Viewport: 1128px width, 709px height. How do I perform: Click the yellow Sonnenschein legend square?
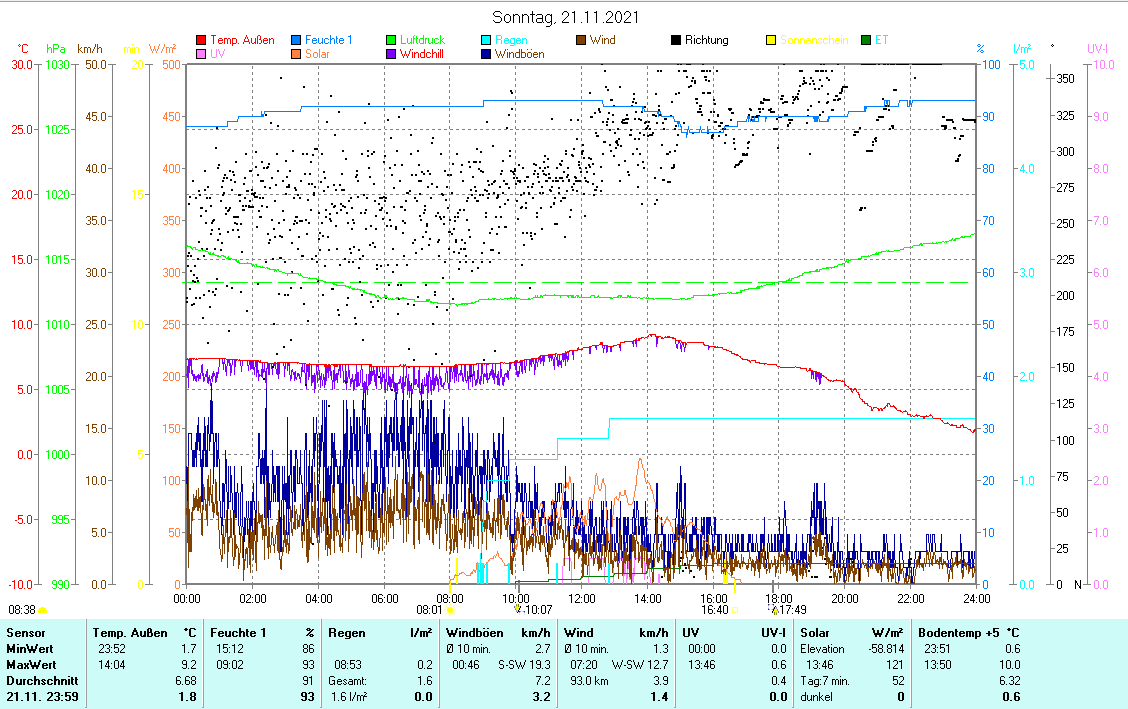click(x=771, y=41)
